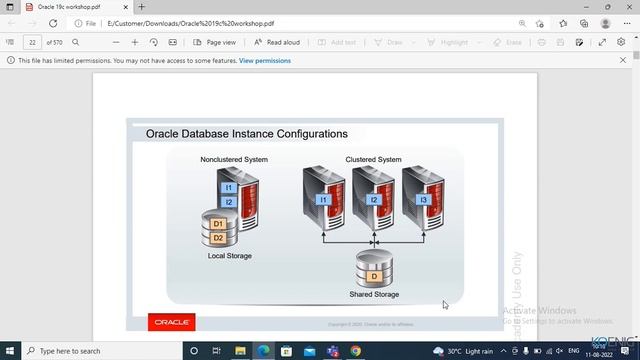This screenshot has height=360, width=640.
Task: Open Google Chrome from the taskbar
Action: (x=356, y=351)
